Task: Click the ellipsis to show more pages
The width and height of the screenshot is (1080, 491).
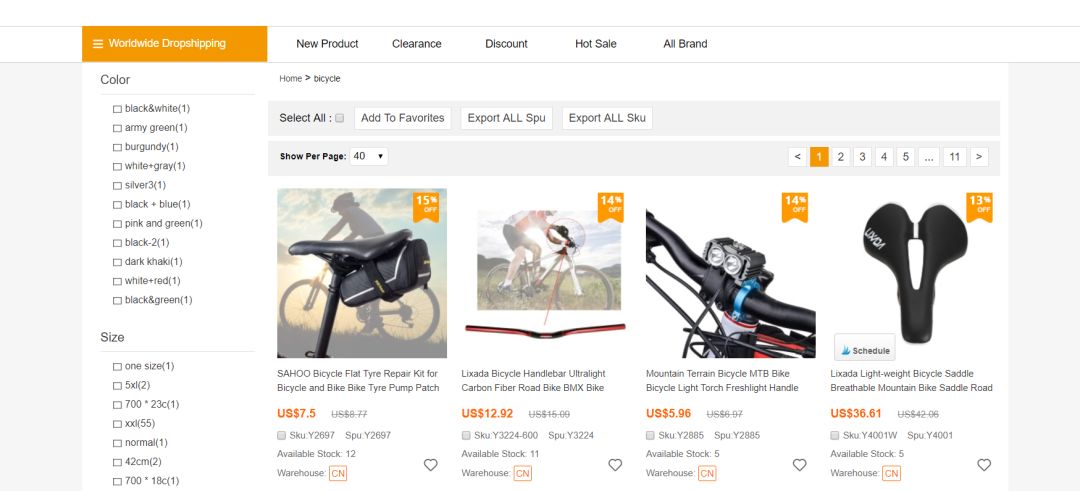Action: pyautogui.click(x=929, y=156)
